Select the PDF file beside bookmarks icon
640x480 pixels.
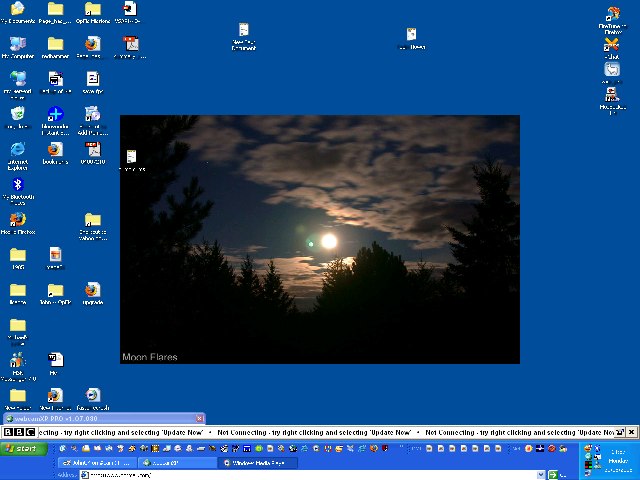click(x=93, y=153)
